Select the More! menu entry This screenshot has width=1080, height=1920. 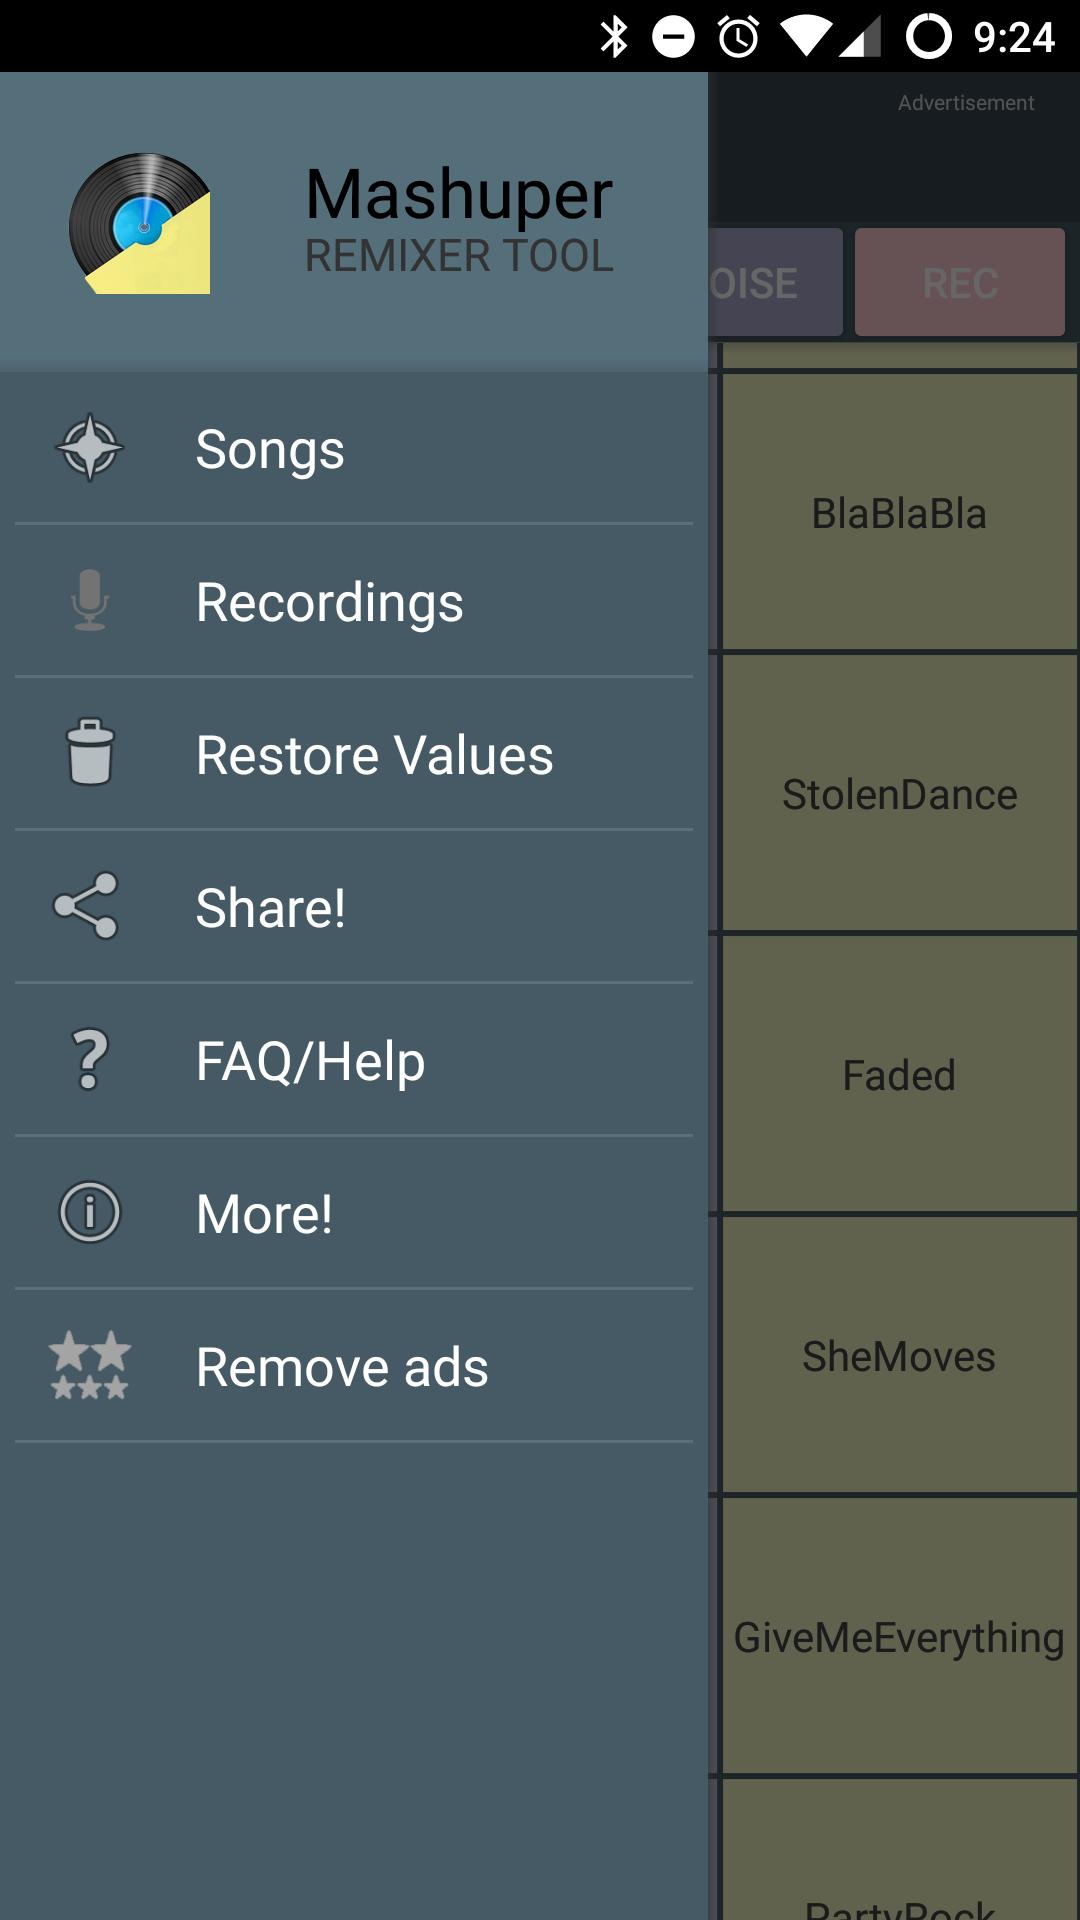(x=264, y=1214)
